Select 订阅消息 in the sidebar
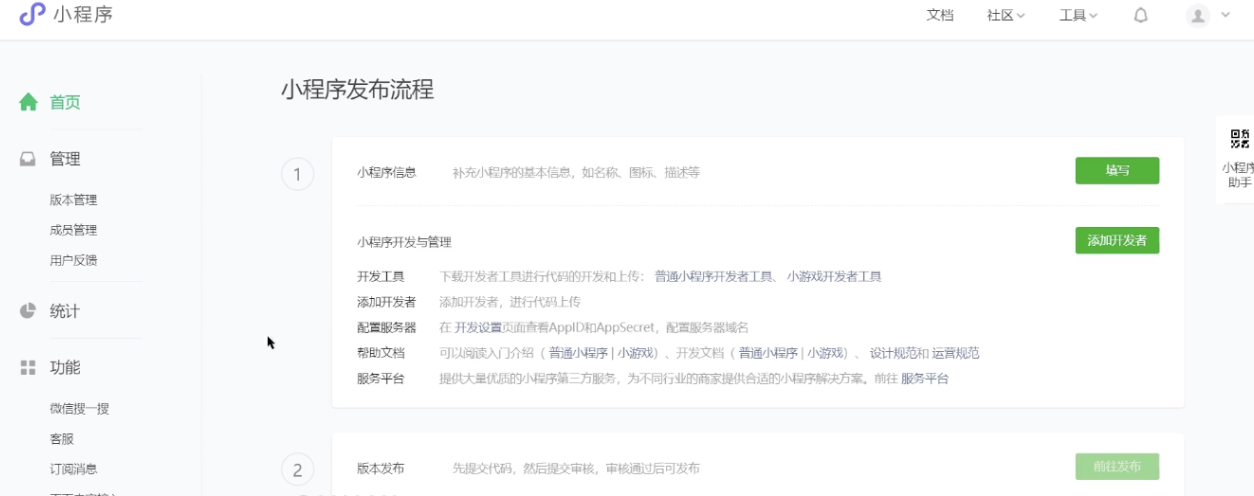The width and height of the screenshot is (1254, 496). (x=73, y=468)
